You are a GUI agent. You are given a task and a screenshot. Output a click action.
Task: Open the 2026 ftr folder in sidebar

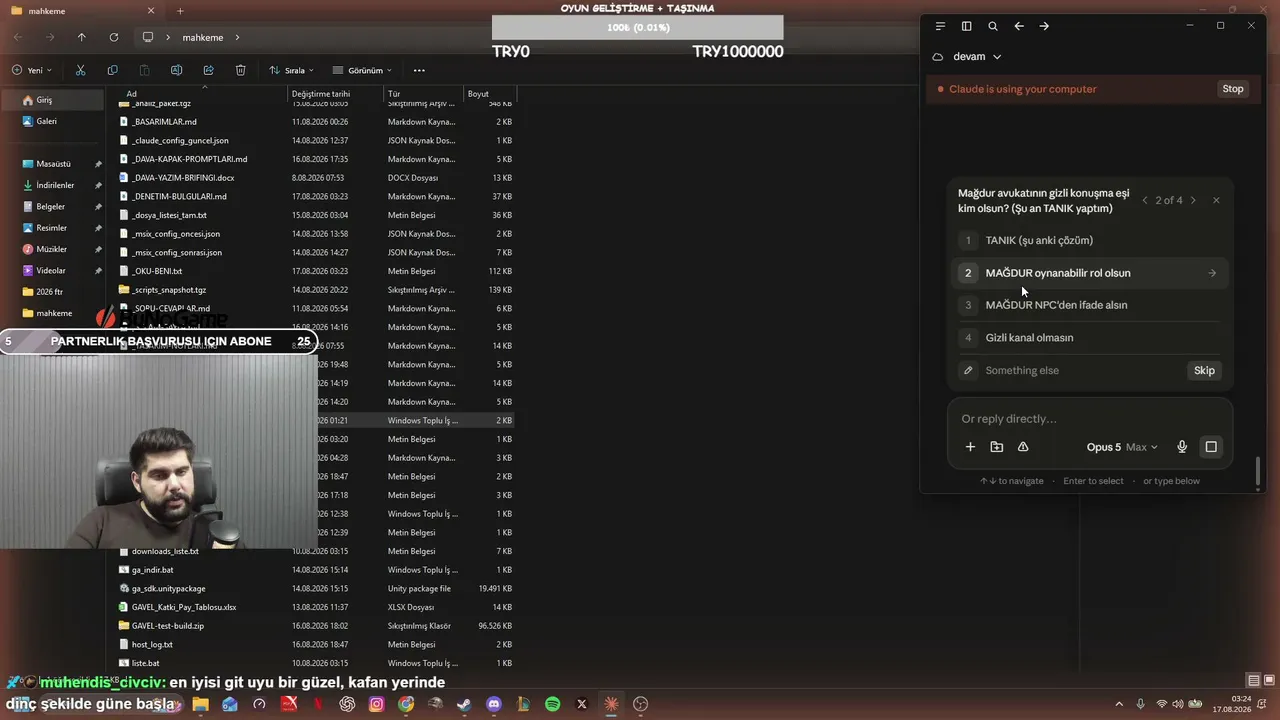coord(53,292)
